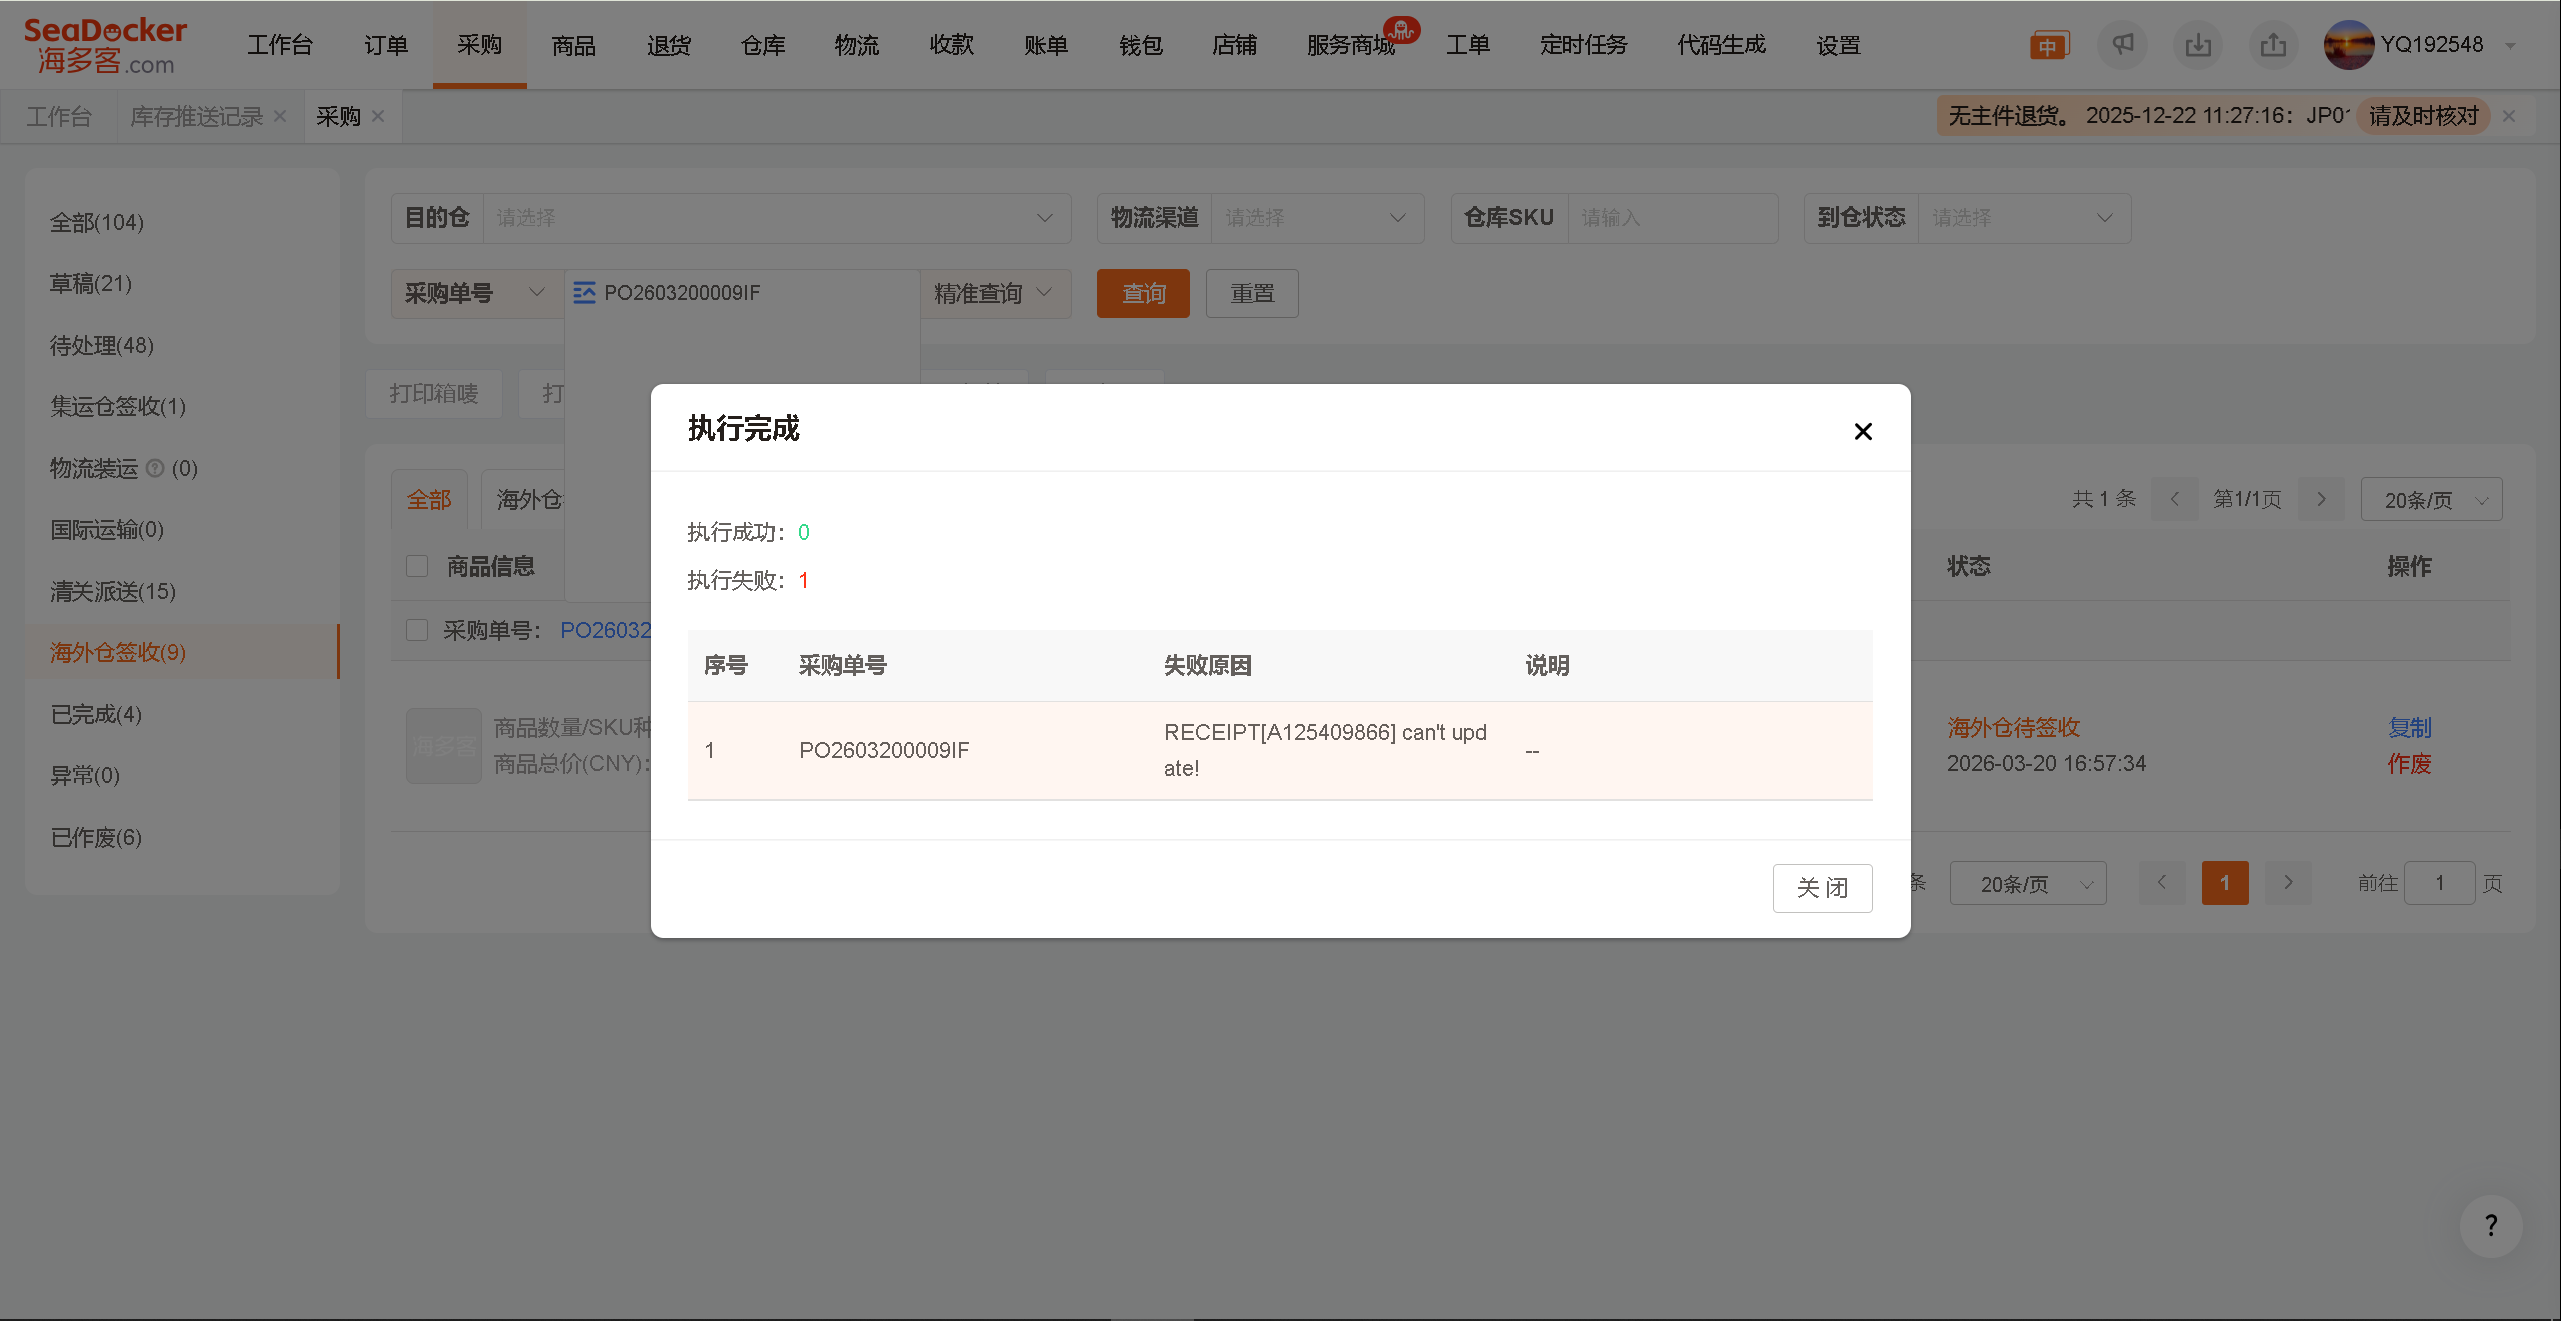Click the orange 查询 search button

pos(1142,293)
